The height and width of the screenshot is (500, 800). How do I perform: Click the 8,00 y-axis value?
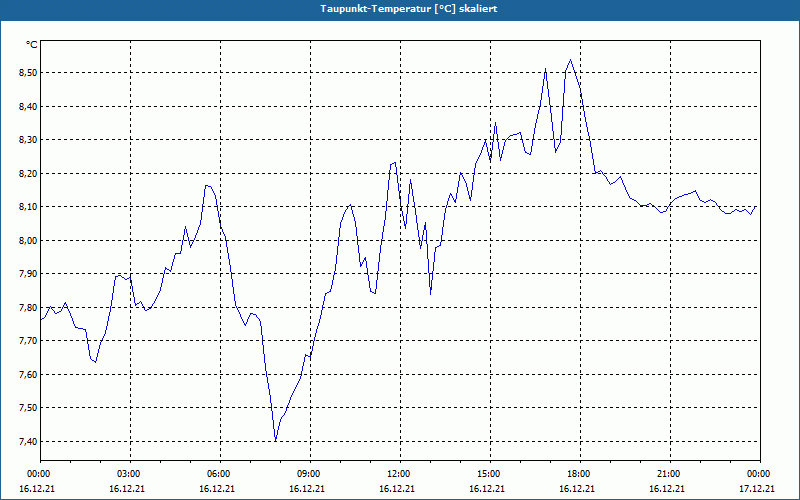28,240
